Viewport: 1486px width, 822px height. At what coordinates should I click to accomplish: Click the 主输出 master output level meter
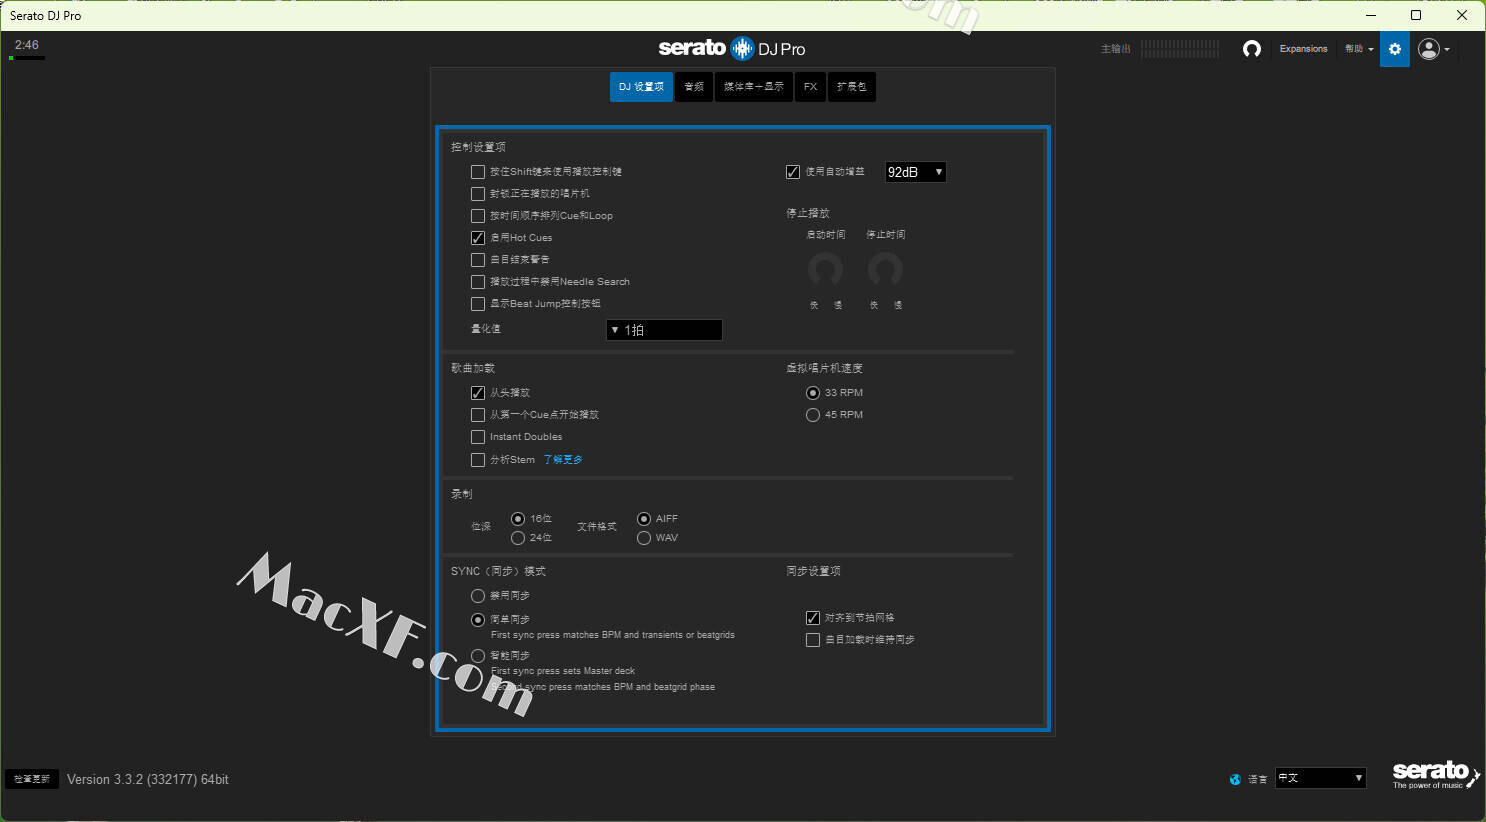(1180, 49)
